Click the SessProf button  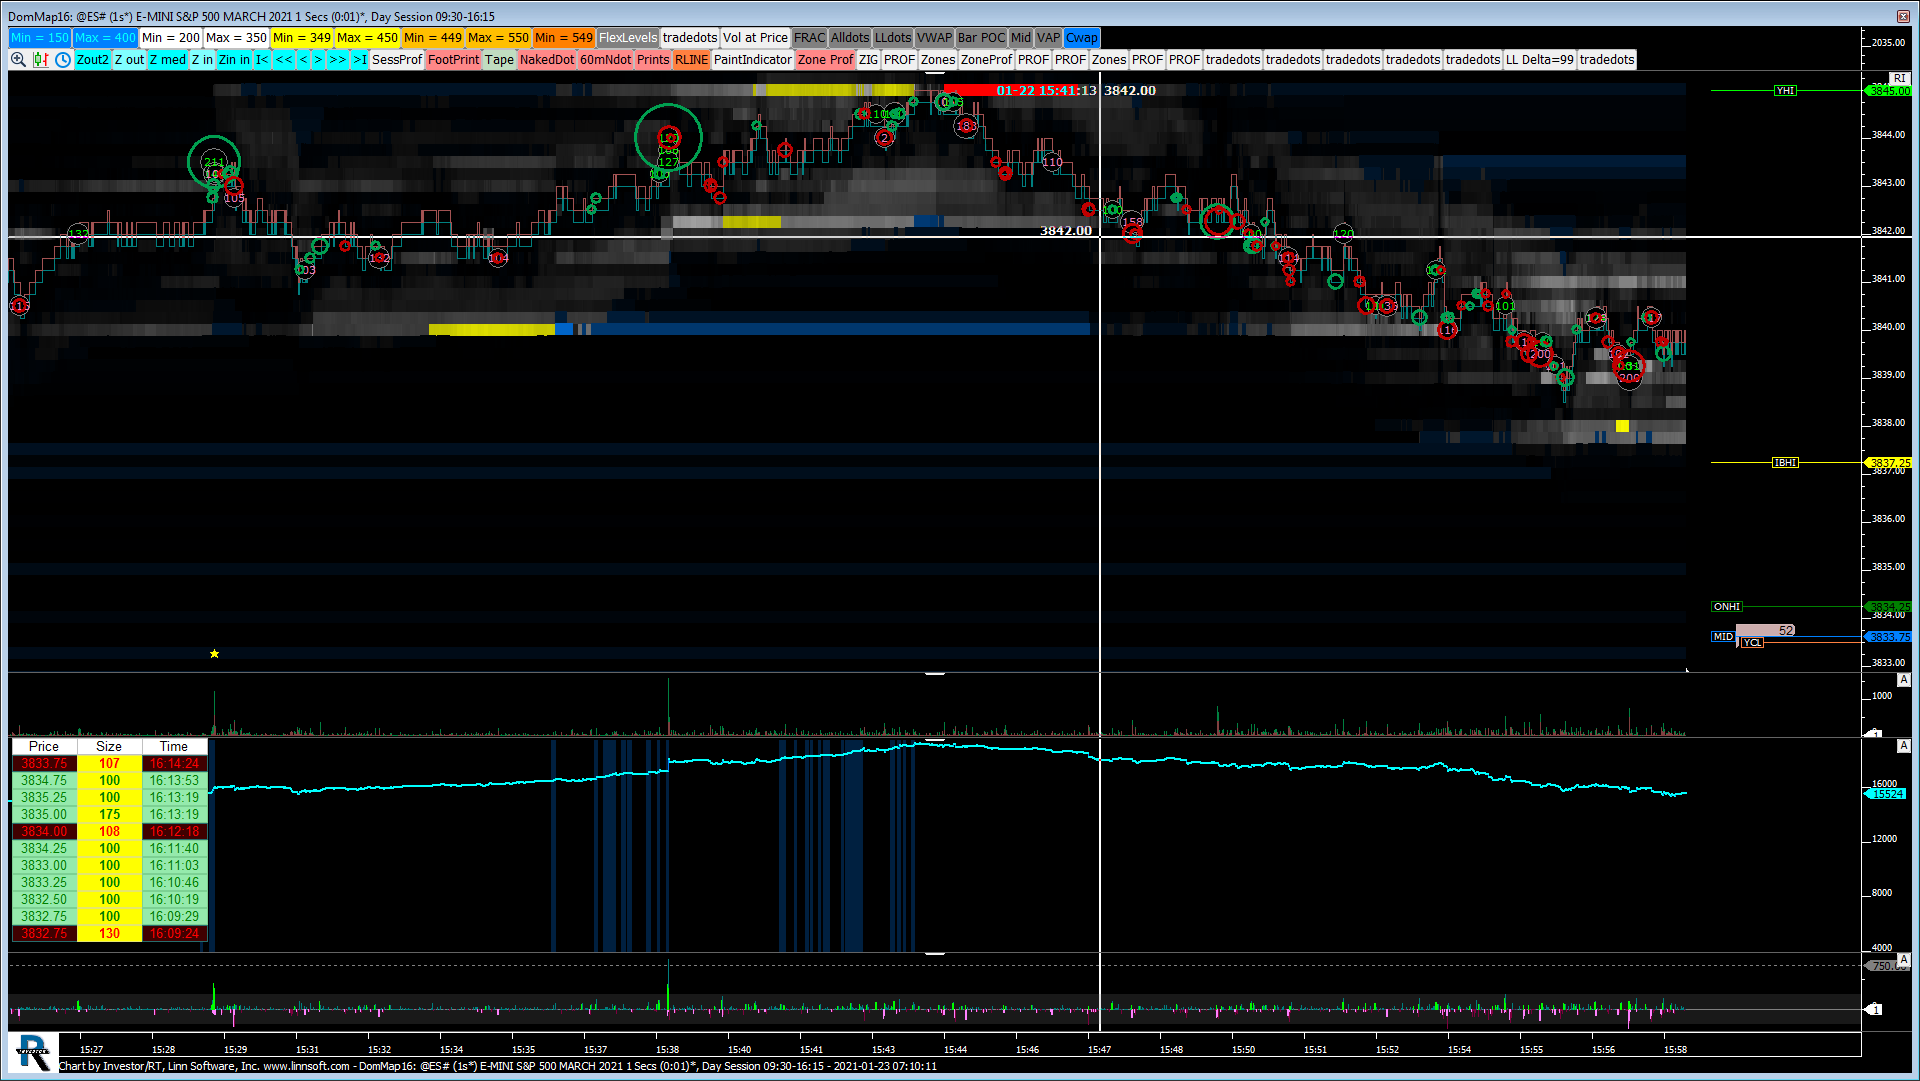[397, 60]
